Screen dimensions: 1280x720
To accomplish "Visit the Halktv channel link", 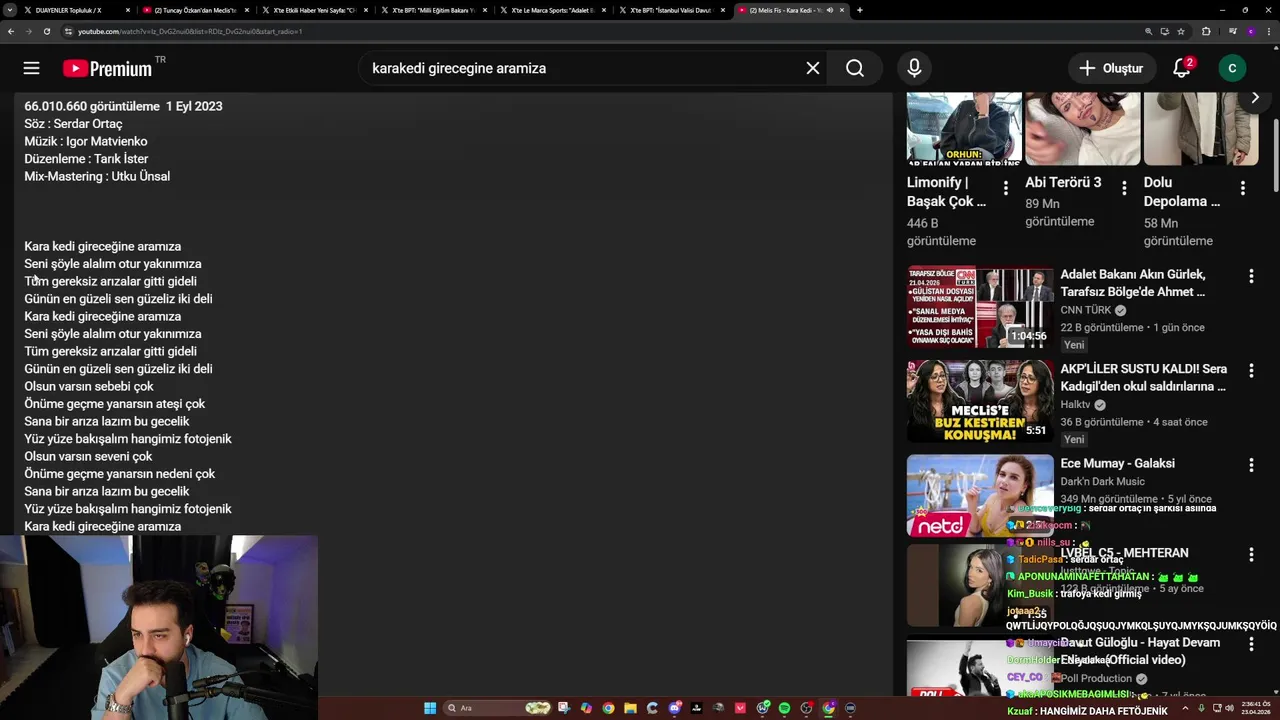I will tap(1075, 404).
